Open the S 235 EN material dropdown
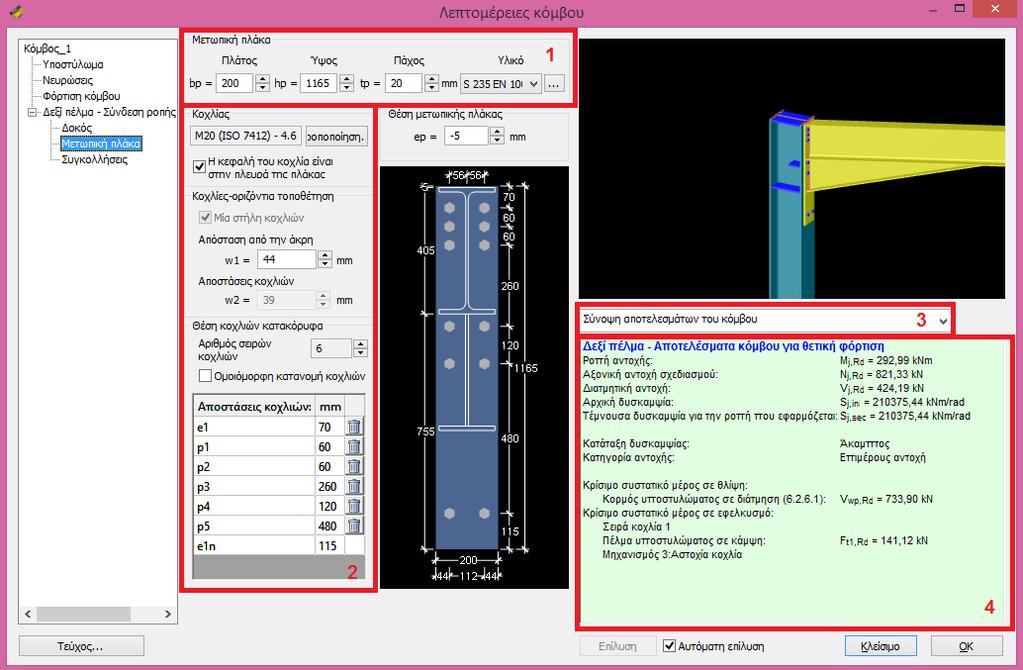 500,84
